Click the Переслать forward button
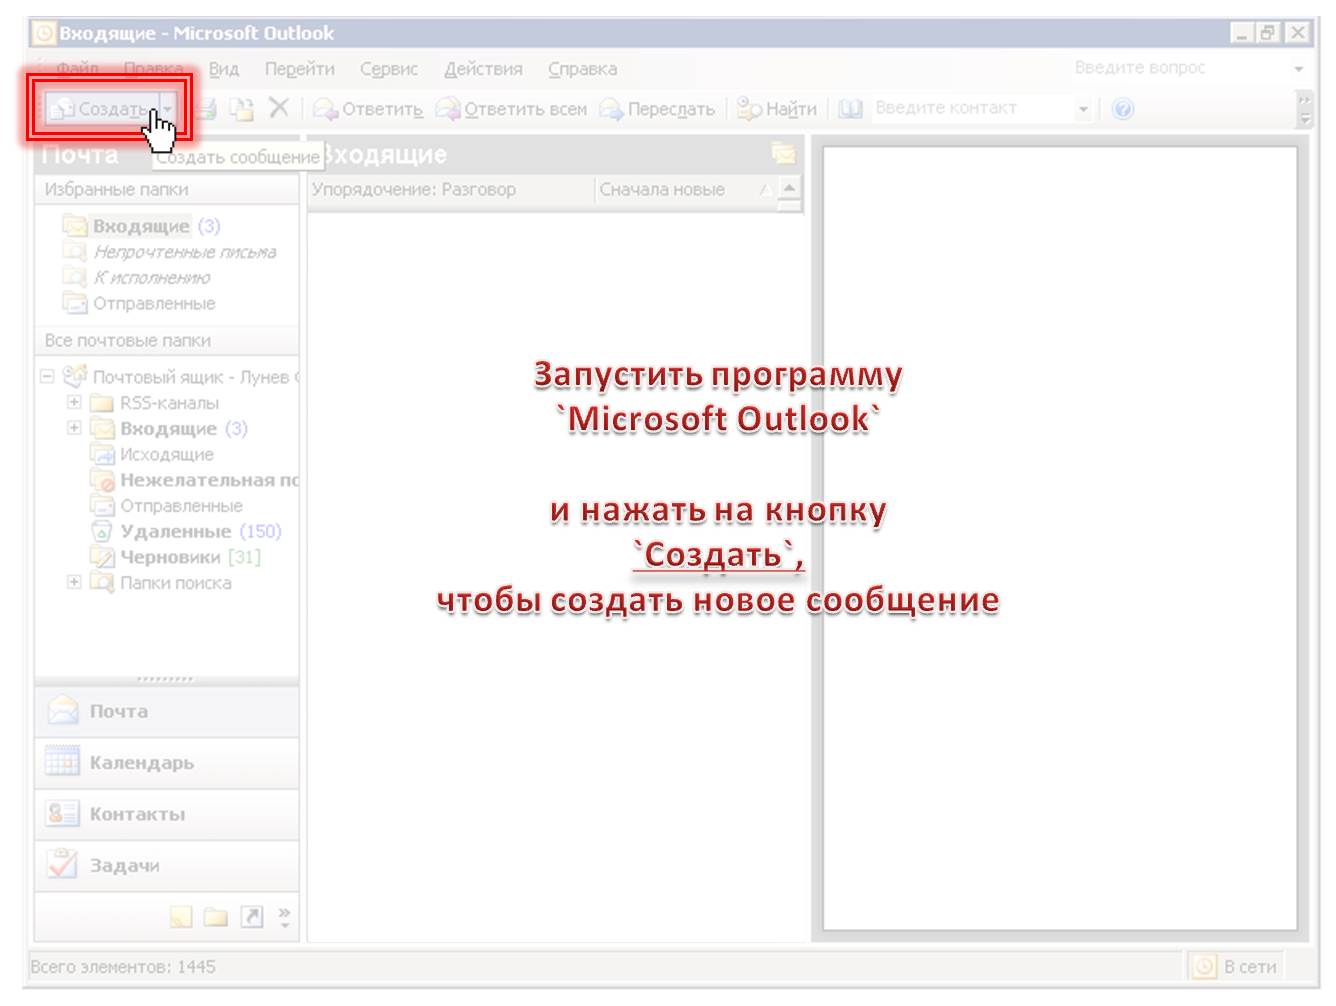Image resolution: width=1336 pixels, height=1006 pixels. [x=657, y=108]
